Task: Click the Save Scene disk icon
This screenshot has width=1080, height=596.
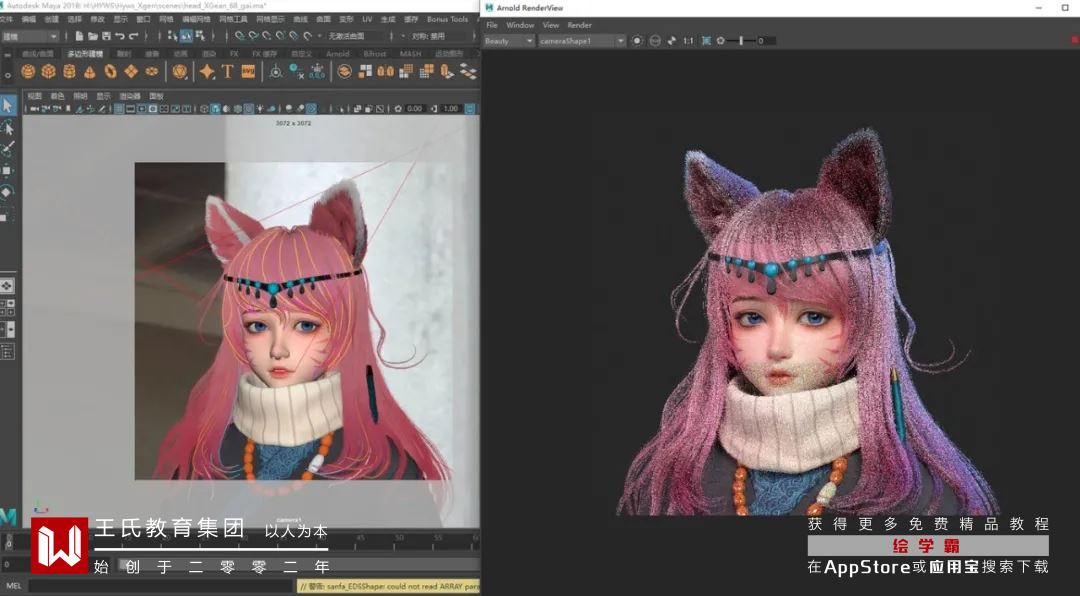Action: coord(106,36)
